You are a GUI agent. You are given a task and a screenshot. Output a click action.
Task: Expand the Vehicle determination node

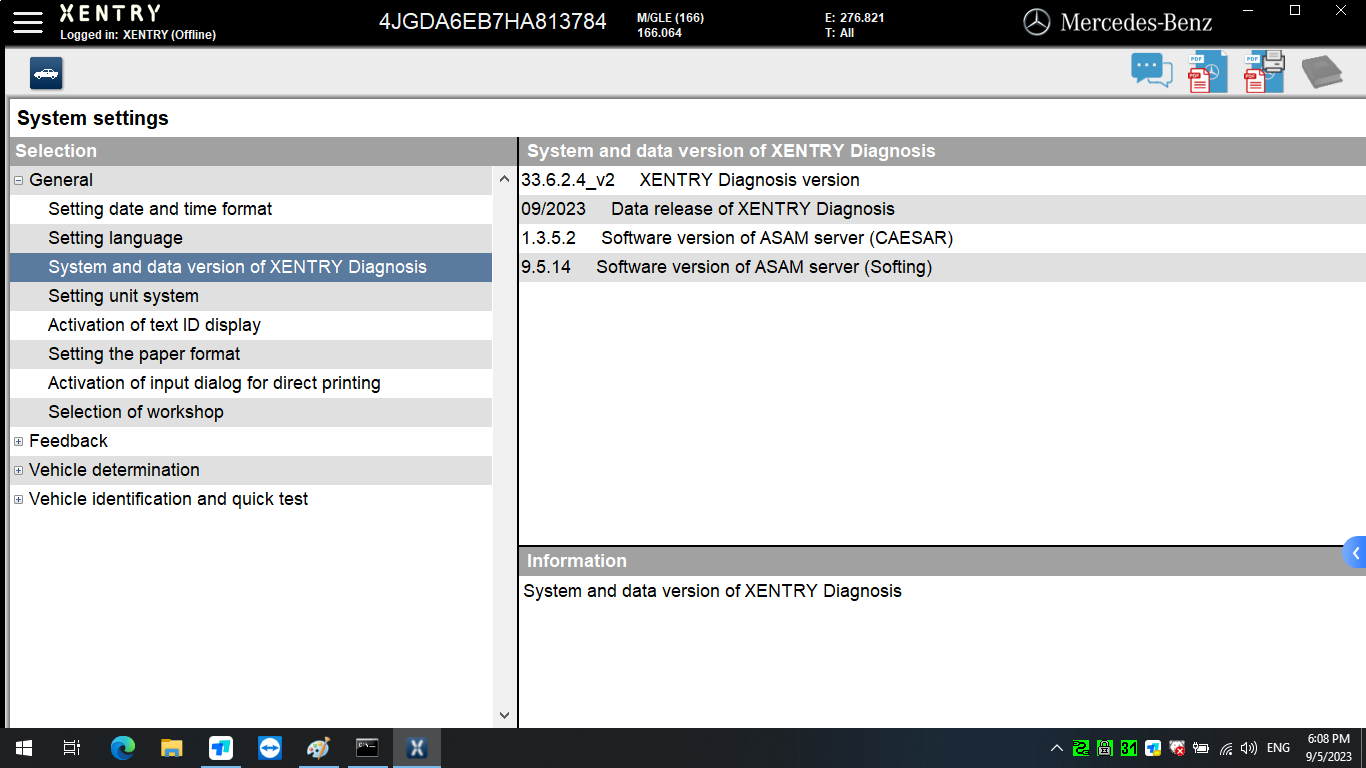[x=18, y=470]
